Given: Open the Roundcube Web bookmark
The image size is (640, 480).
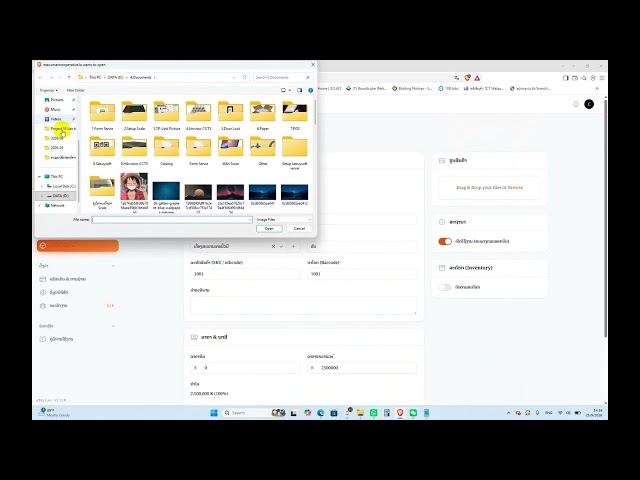Looking at the screenshot, I should (366, 88).
